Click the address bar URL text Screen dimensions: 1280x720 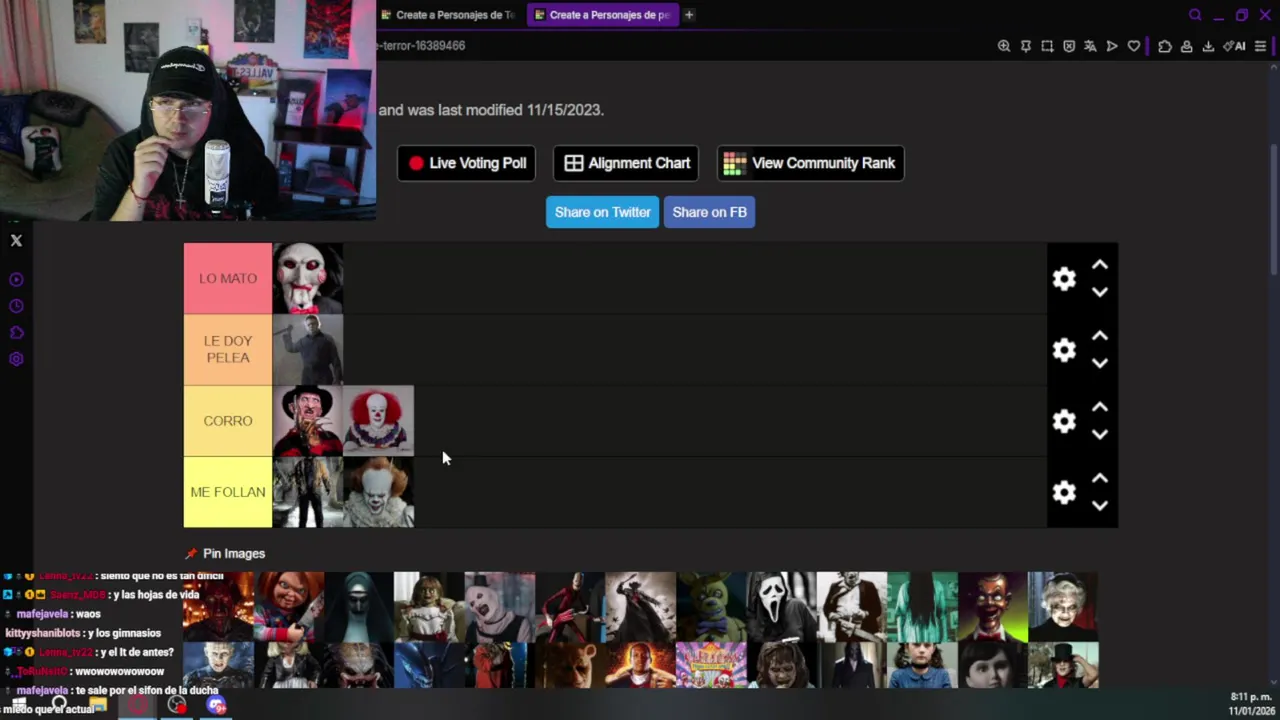[421, 46]
